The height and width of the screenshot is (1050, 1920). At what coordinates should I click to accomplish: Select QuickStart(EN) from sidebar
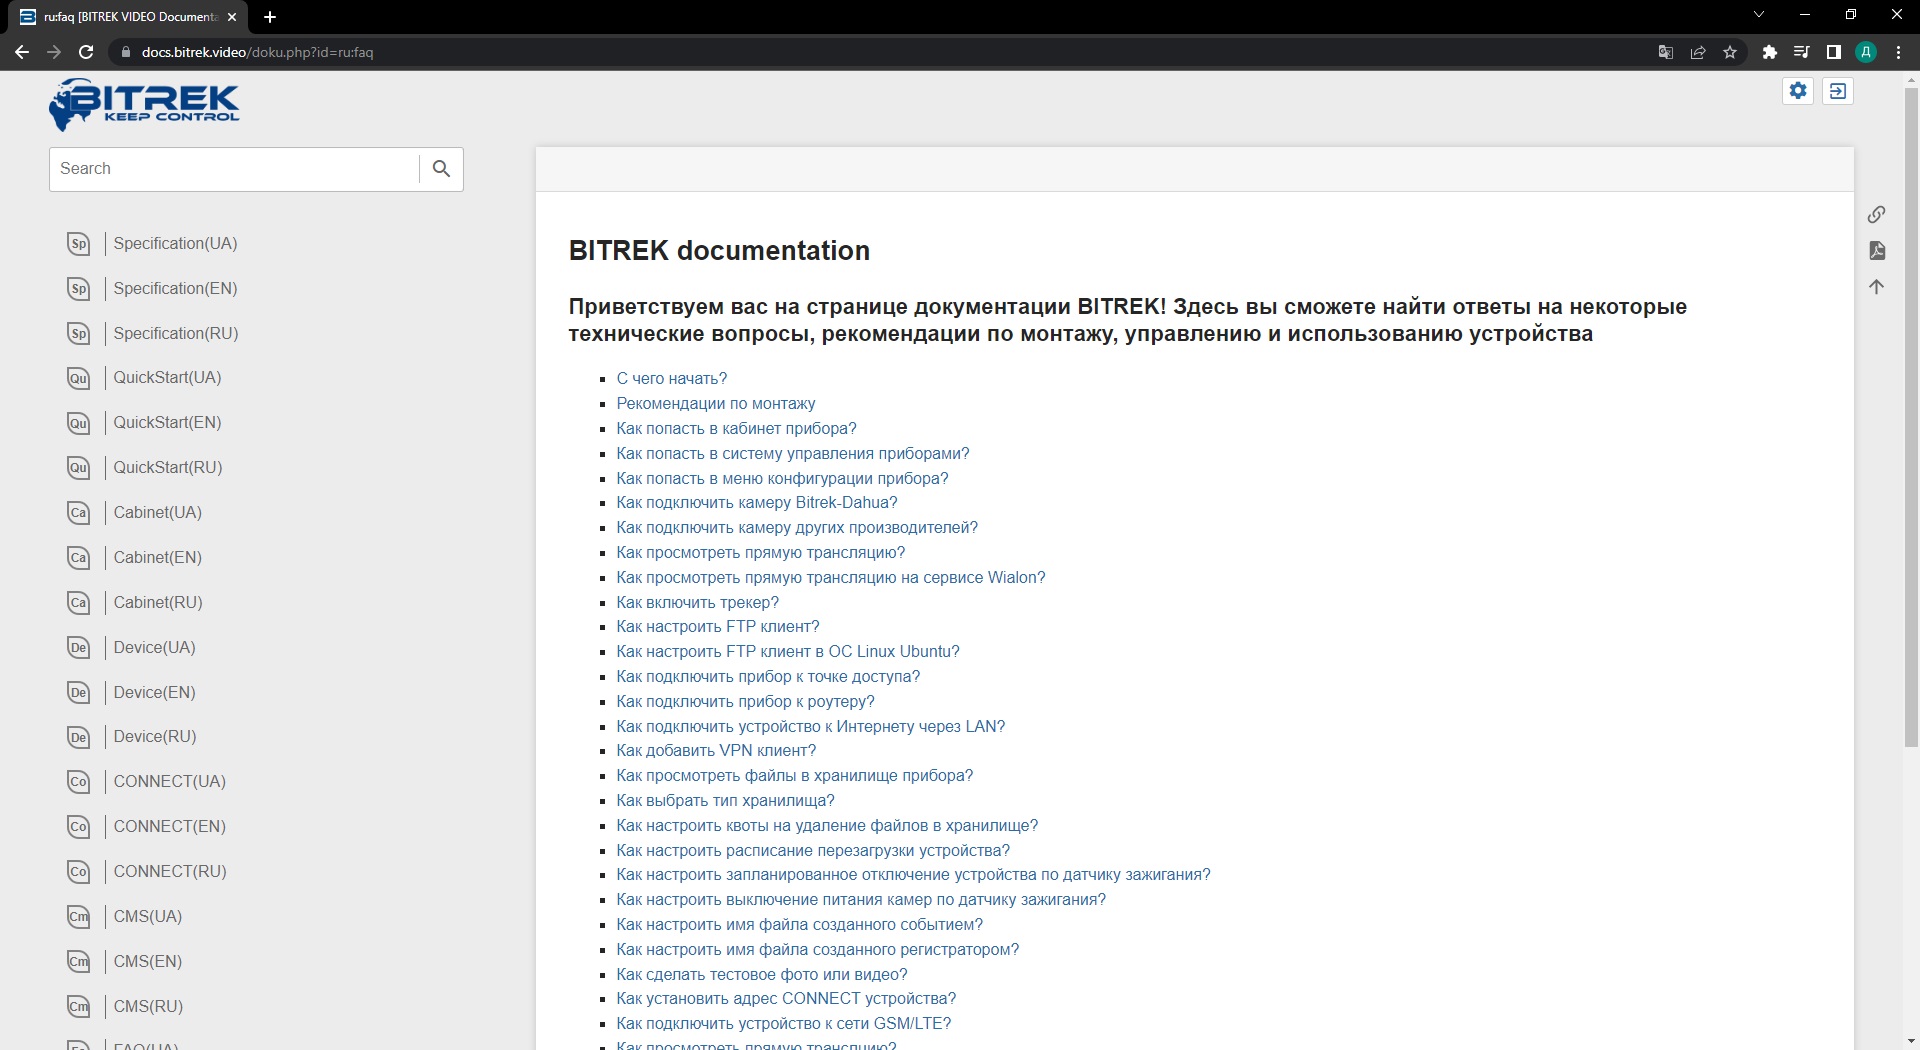click(167, 422)
